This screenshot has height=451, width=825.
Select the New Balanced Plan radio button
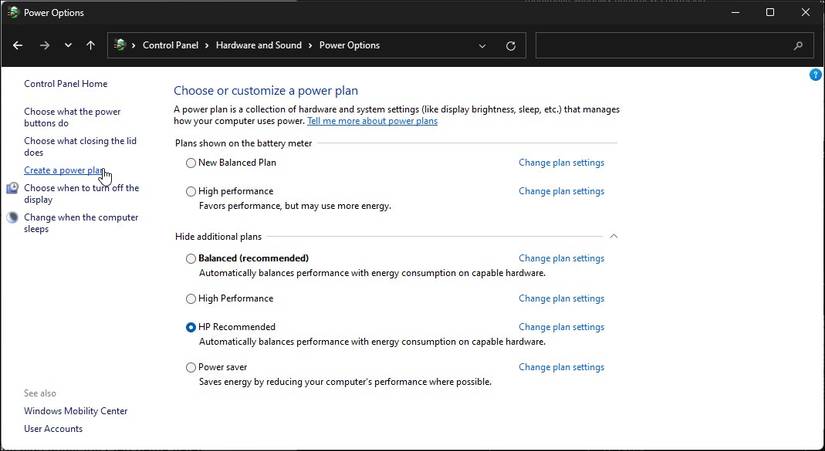pos(191,163)
